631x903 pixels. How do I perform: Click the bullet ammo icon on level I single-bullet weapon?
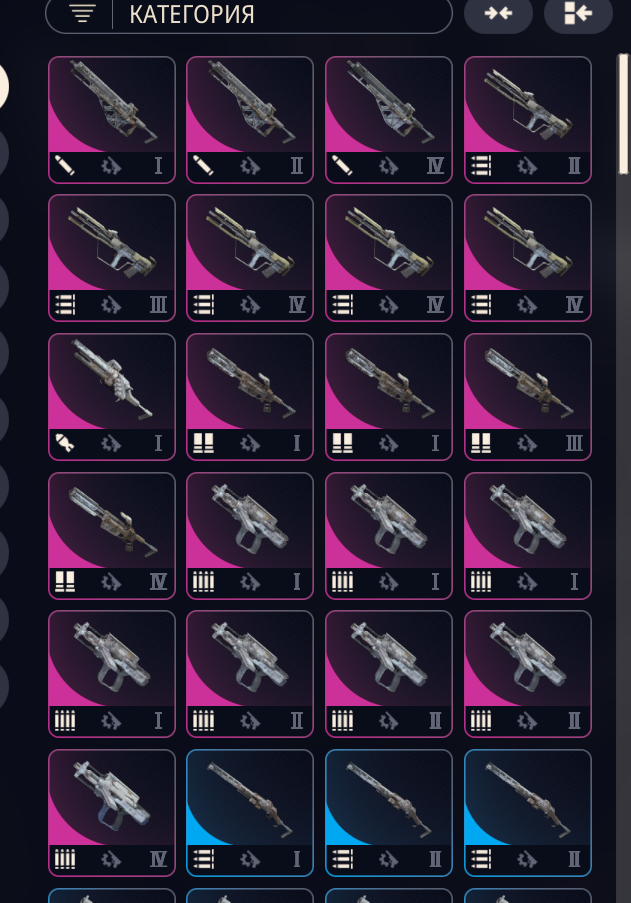point(65,166)
